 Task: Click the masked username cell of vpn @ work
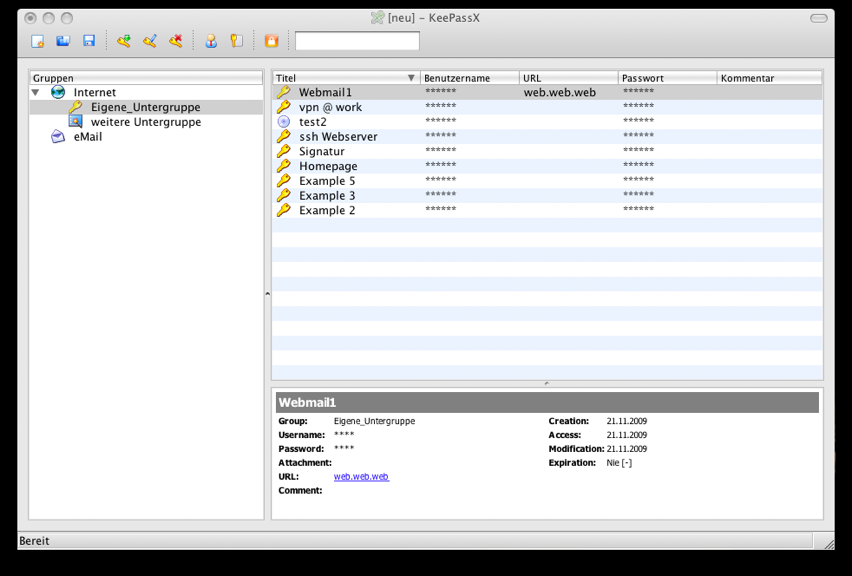click(441, 106)
